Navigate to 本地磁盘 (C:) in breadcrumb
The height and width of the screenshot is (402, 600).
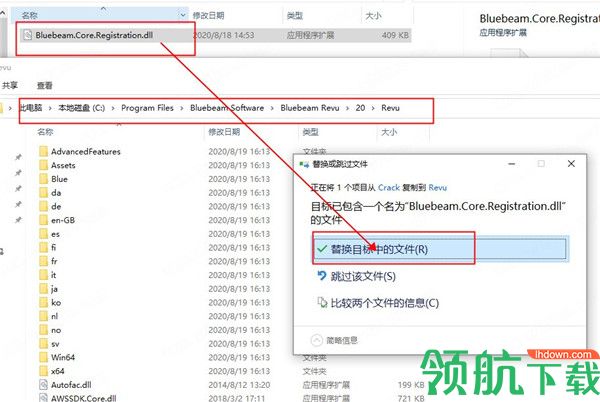(x=82, y=108)
